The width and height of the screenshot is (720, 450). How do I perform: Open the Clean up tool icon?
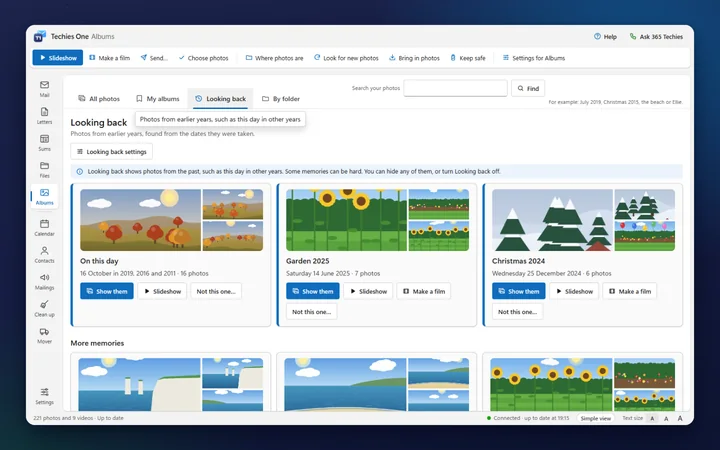pyautogui.click(x=45, y=309)
